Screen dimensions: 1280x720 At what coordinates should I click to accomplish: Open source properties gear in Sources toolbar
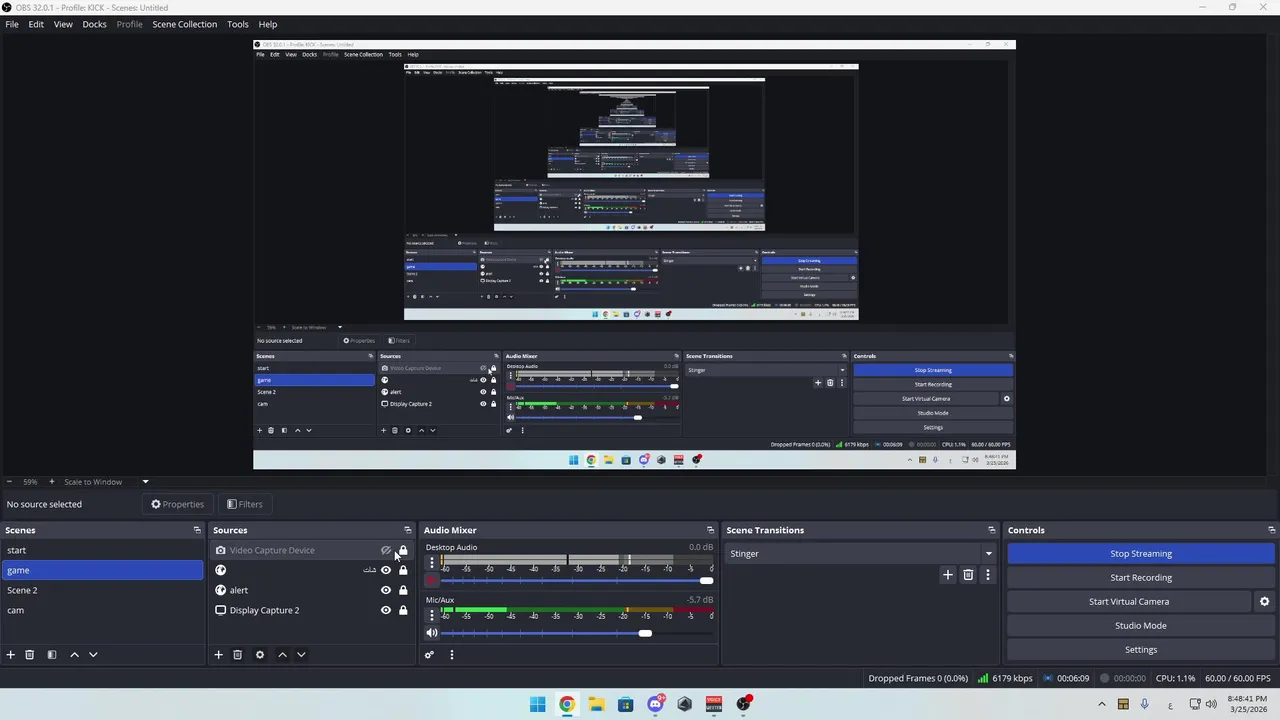260,655
